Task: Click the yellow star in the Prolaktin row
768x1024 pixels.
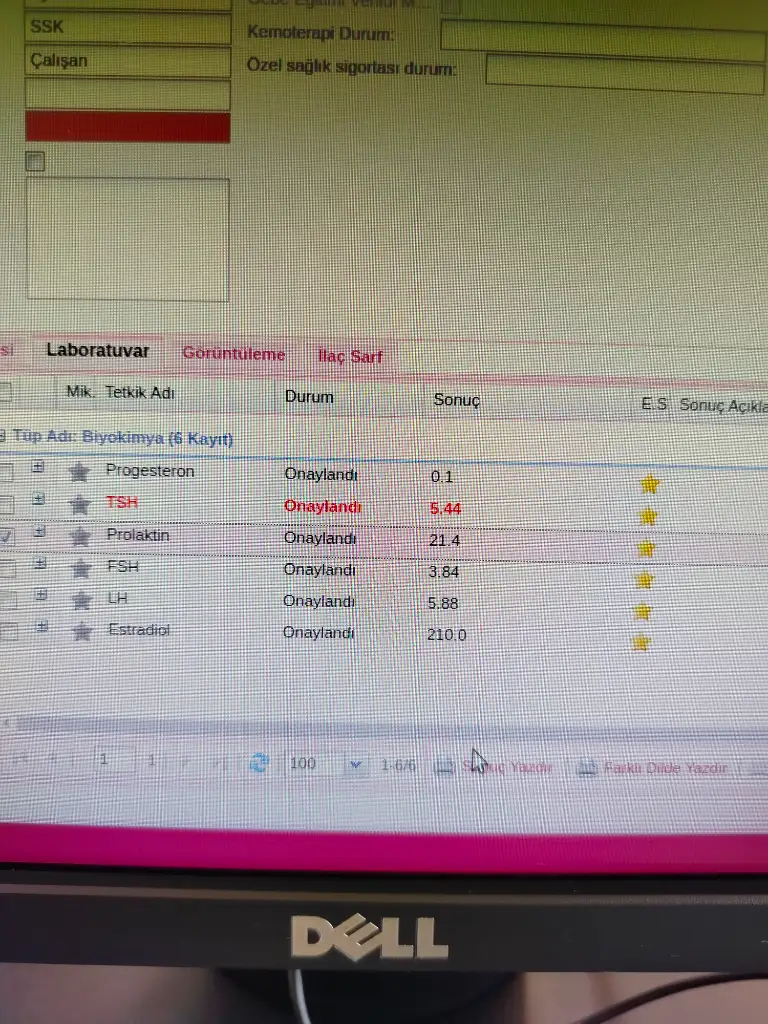Action: (x=647, y=548)
